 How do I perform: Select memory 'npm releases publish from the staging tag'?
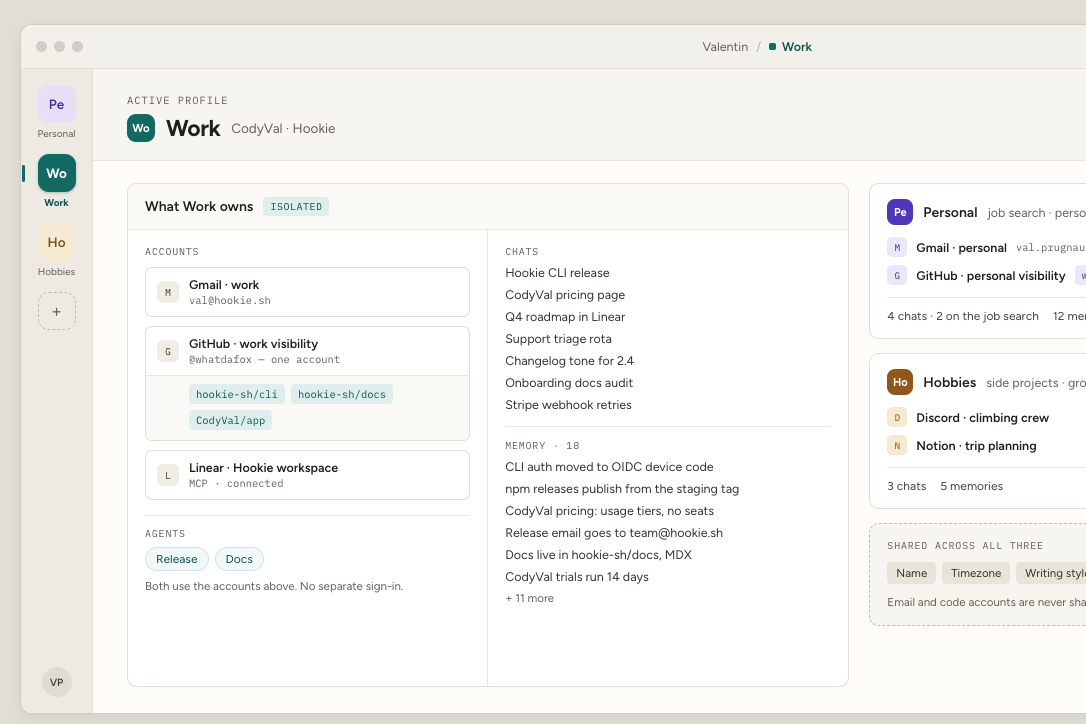click(622, 488)
